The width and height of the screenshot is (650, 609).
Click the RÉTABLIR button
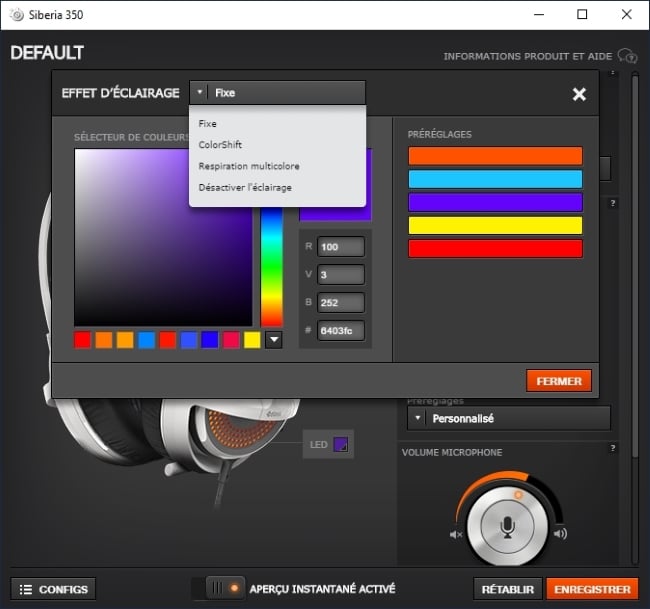[x=508, y=589]
